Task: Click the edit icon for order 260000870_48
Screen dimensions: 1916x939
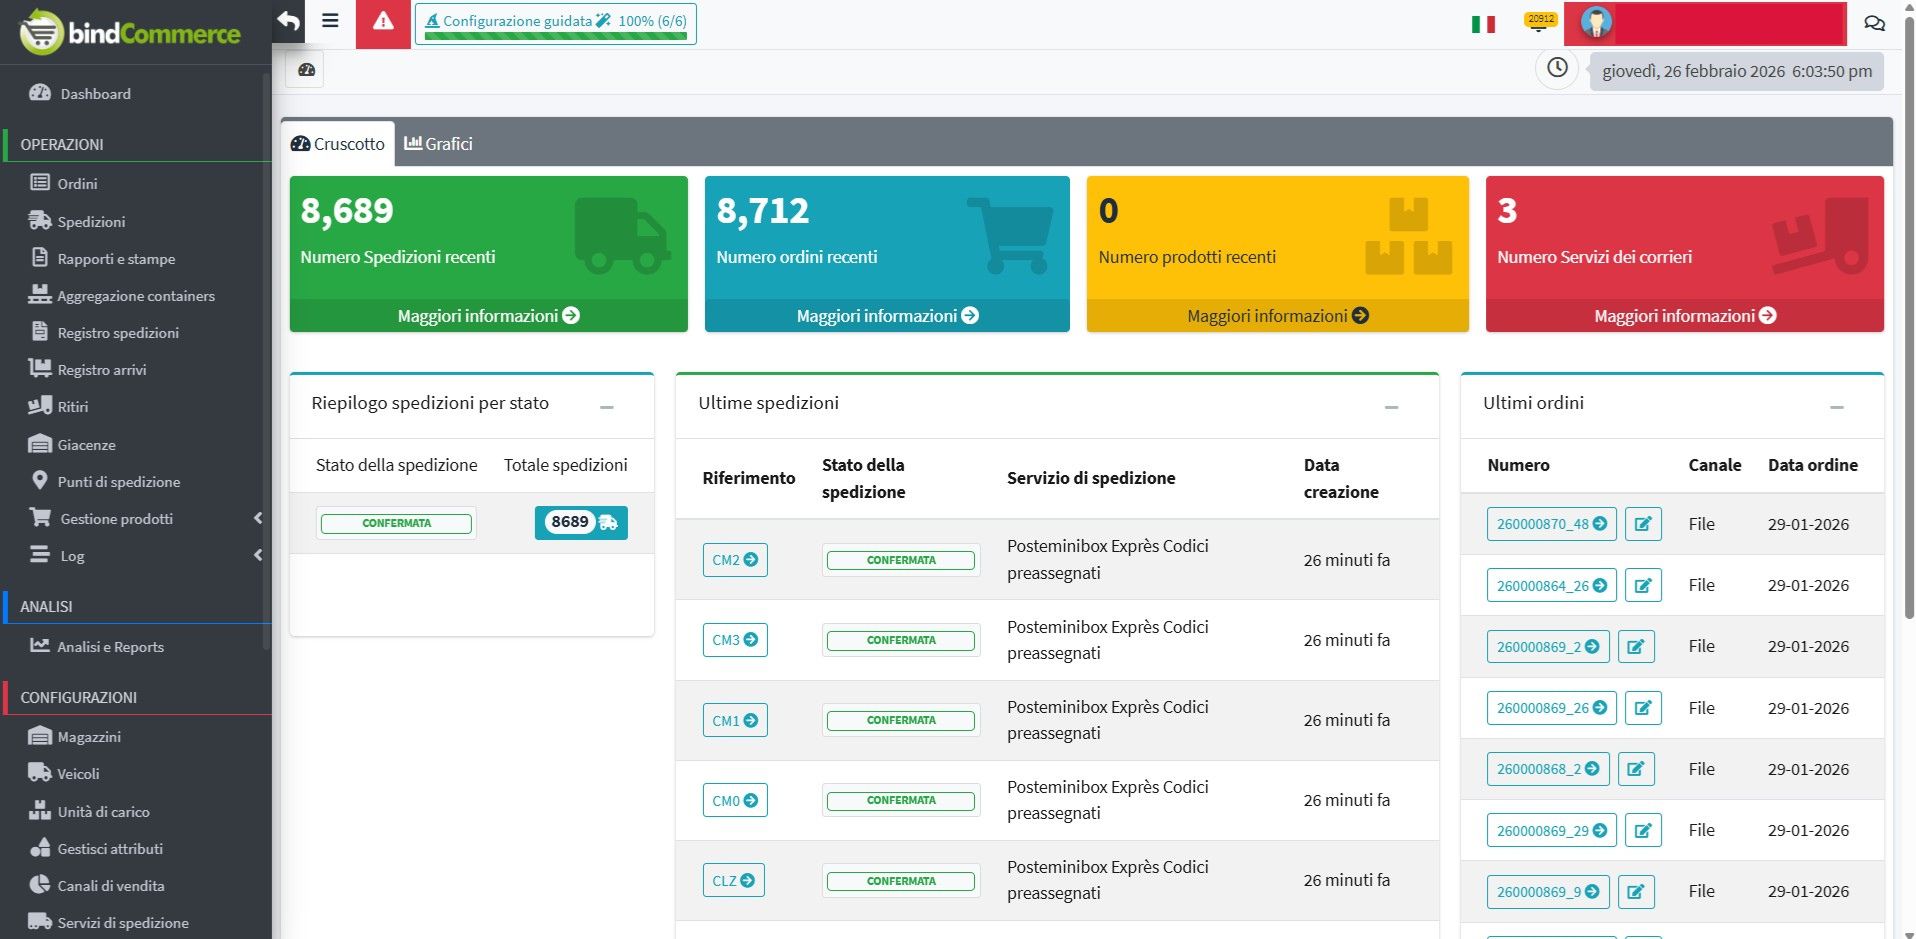Action: pos(1642,524)
